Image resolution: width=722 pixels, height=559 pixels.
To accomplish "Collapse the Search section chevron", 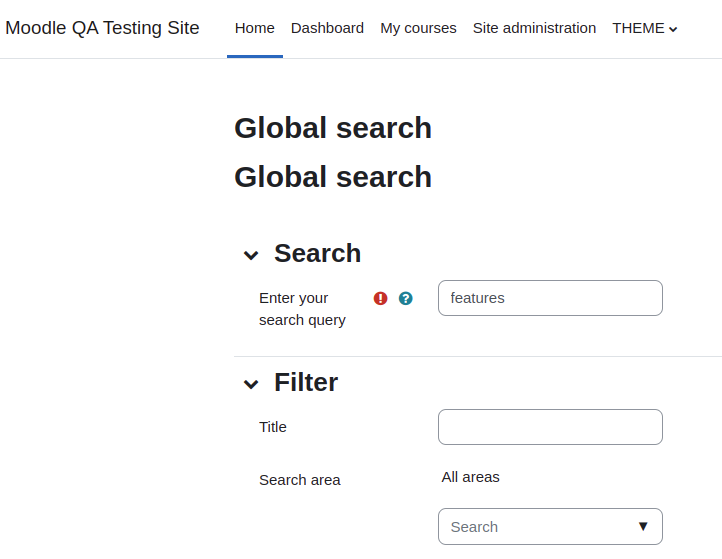I will pos(251,255).
